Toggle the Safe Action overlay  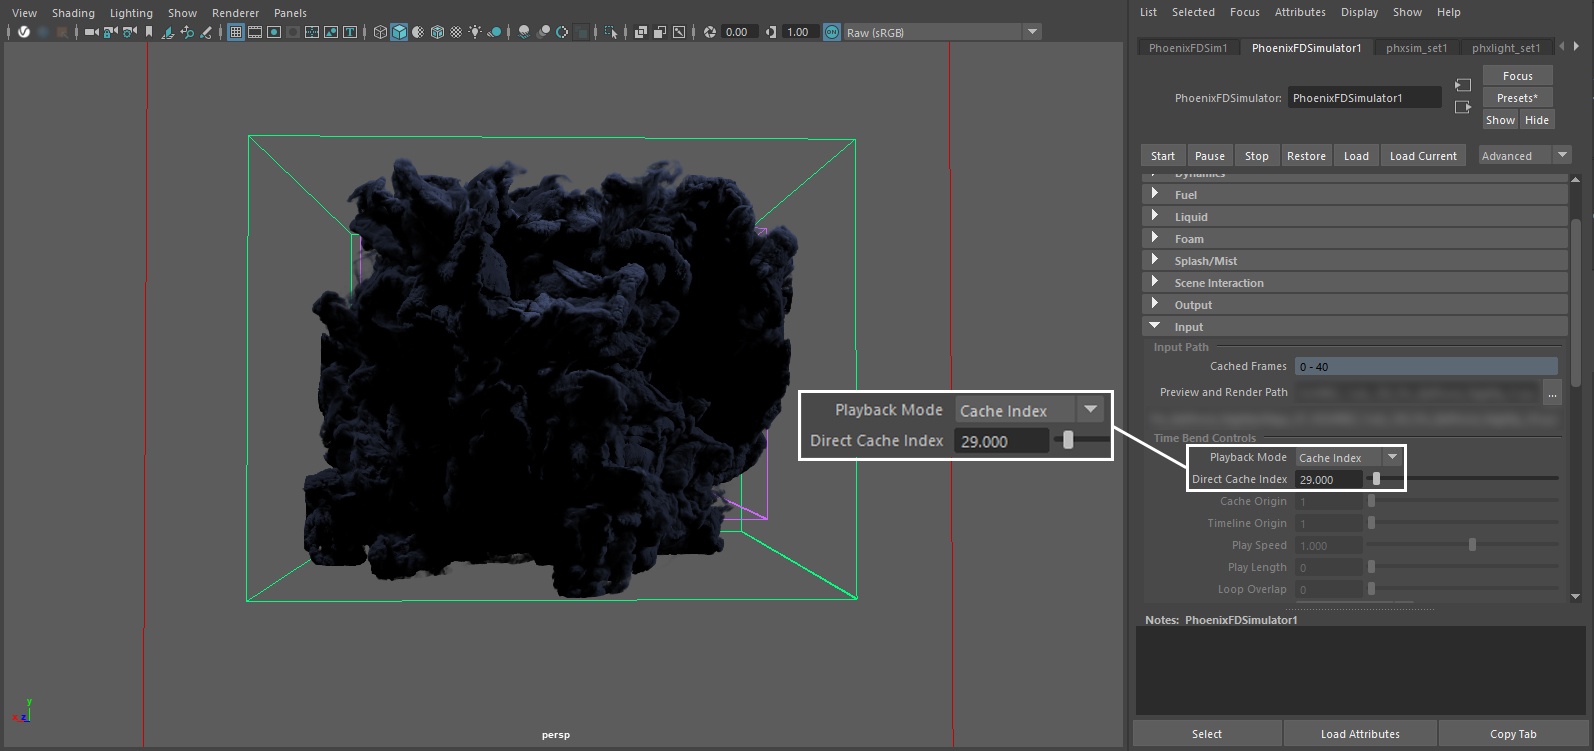pos(331,32)
